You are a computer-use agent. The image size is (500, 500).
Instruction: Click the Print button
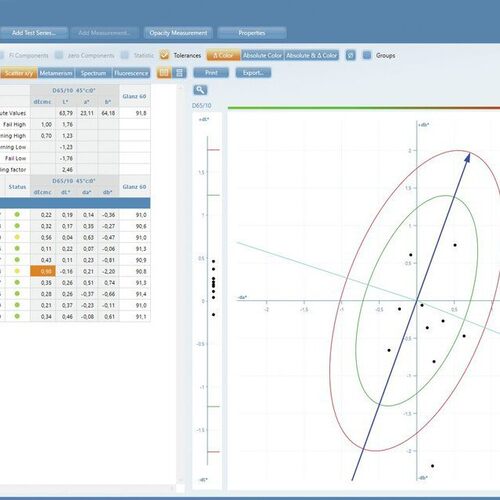tap(211, 73)
